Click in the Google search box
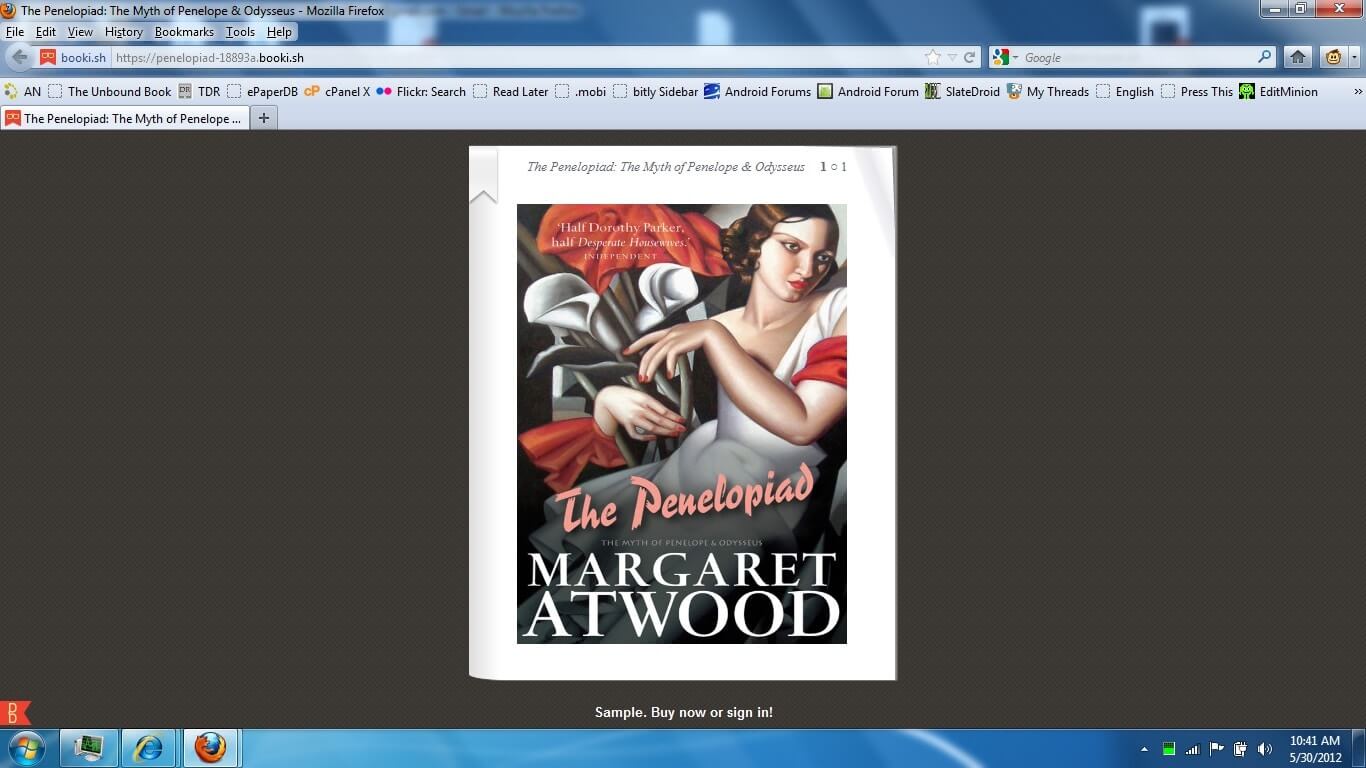 [1138, 57]
